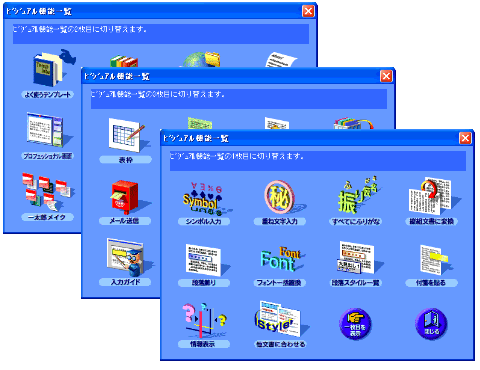480x370 pixels.
Task: Click the globe and folder icon in rear window
Action: pyautogui.click(x=202, y=59)
